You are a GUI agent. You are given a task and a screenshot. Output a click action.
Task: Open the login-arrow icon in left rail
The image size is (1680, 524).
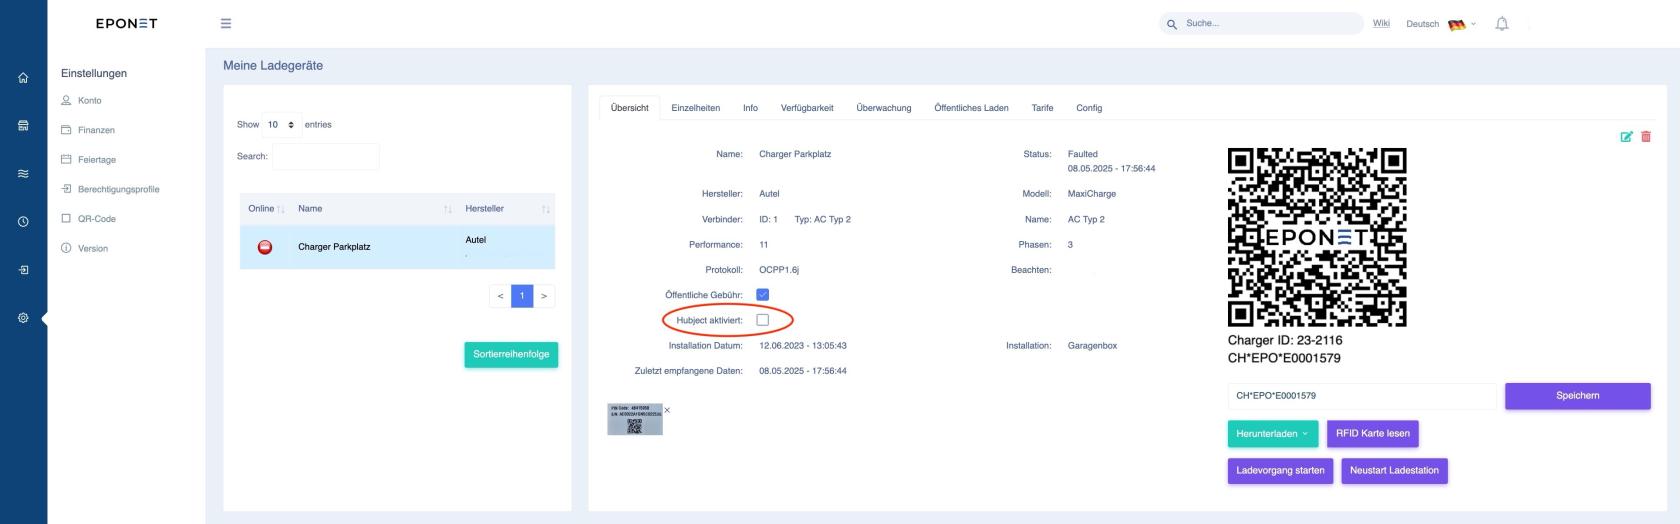point(23,270)
